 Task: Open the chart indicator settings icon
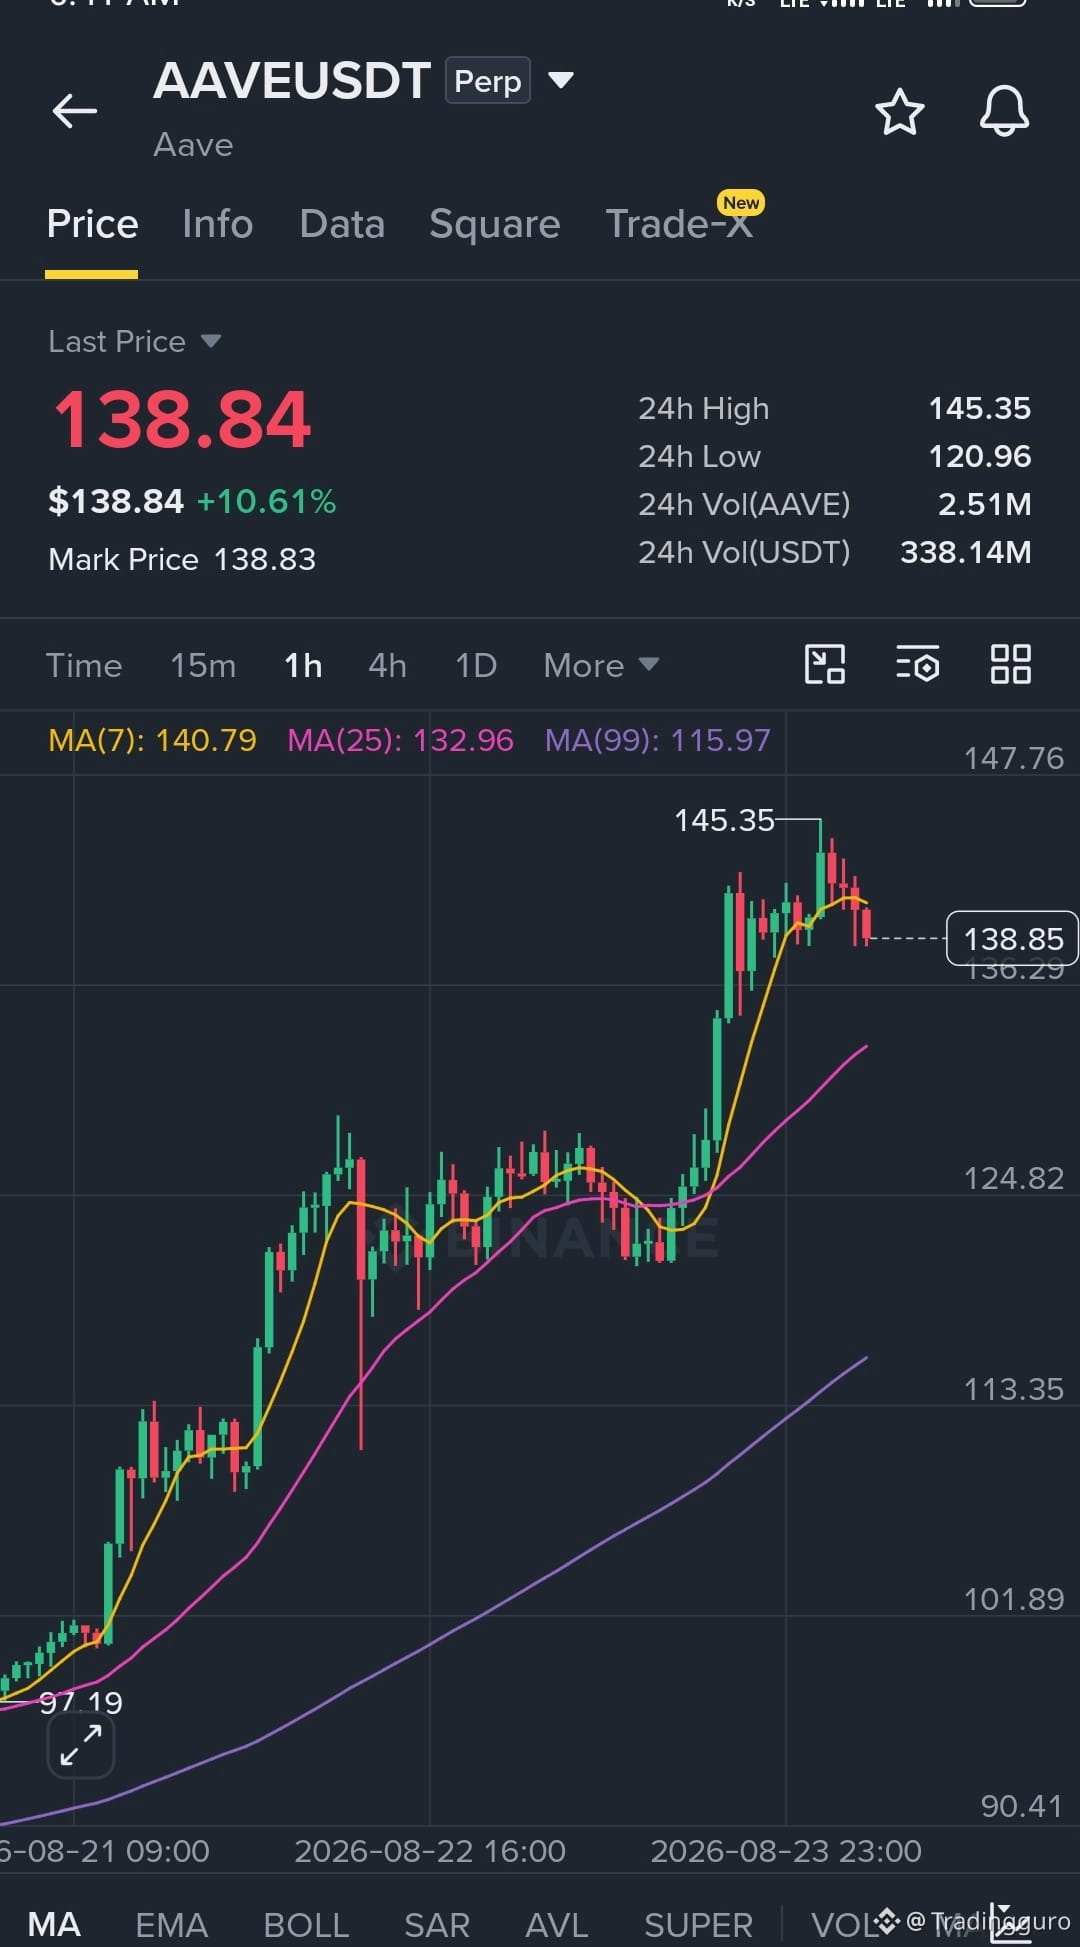point(918,664)
